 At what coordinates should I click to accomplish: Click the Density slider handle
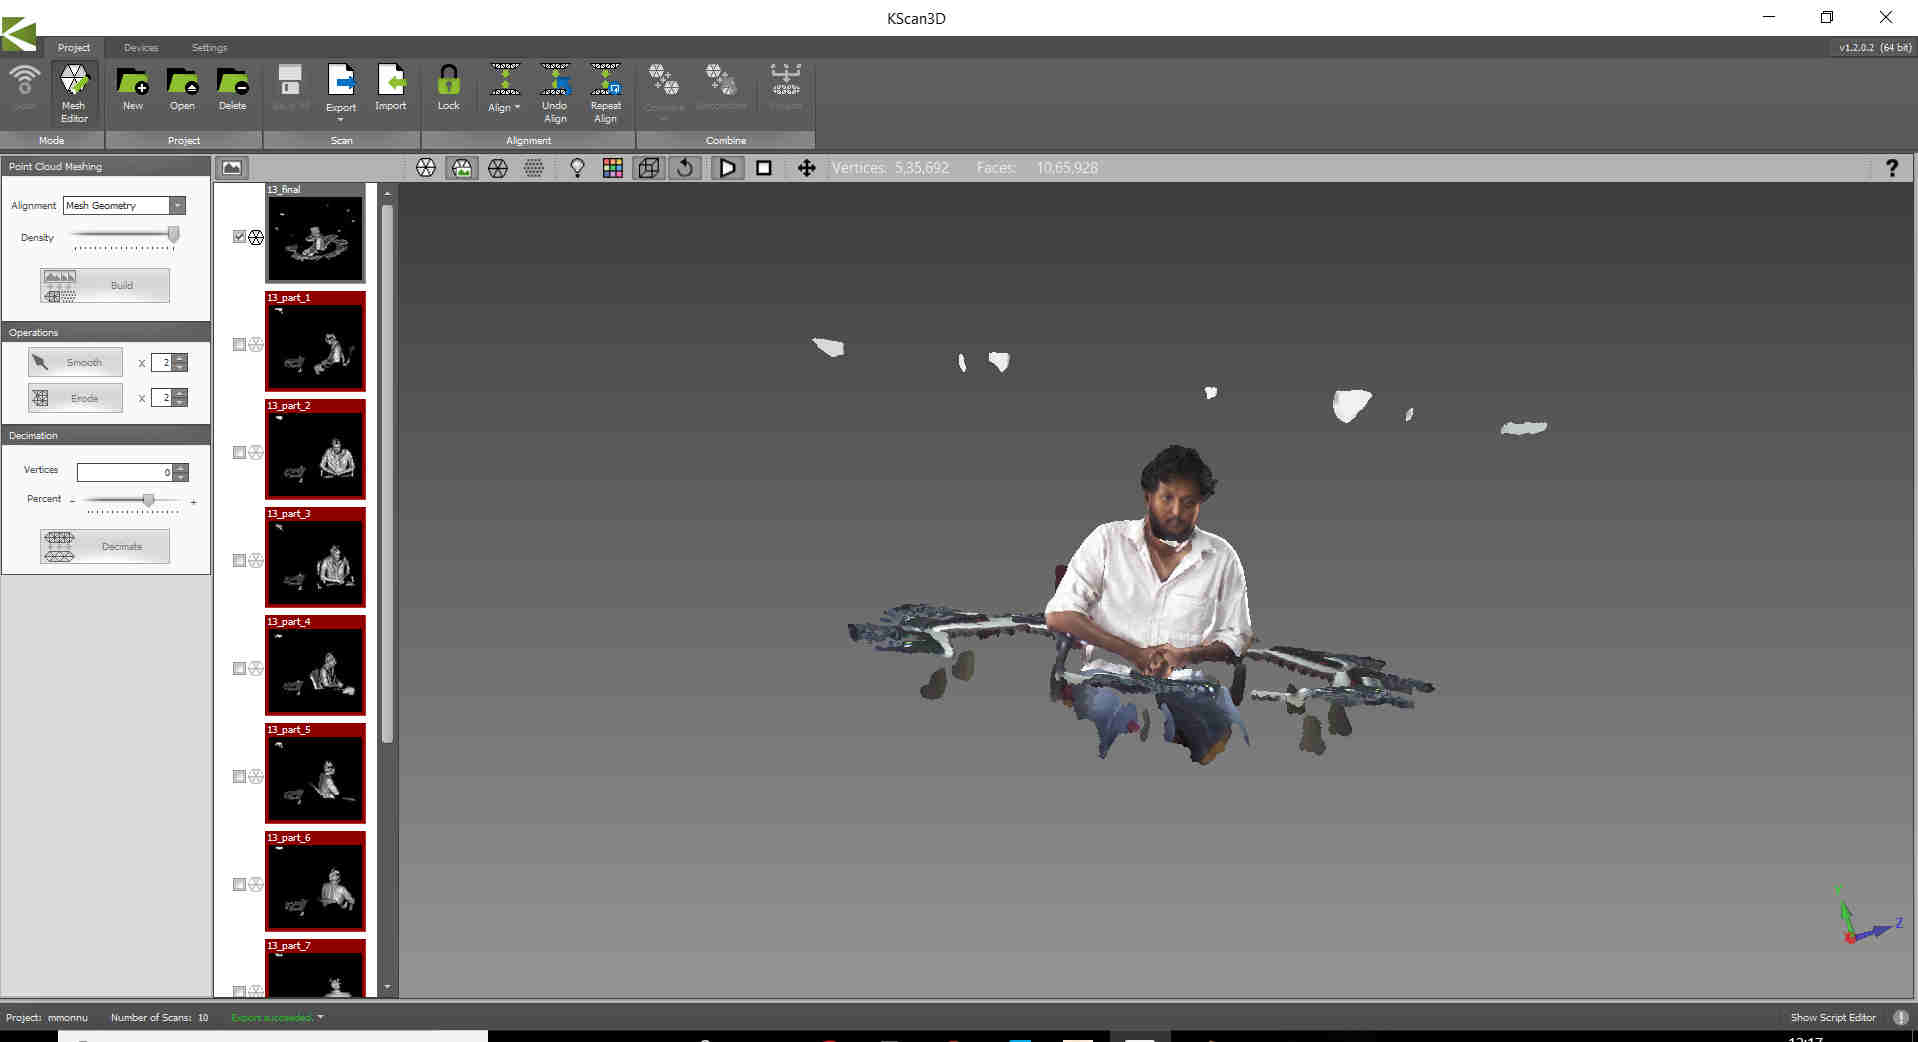[x=173, y=234]
